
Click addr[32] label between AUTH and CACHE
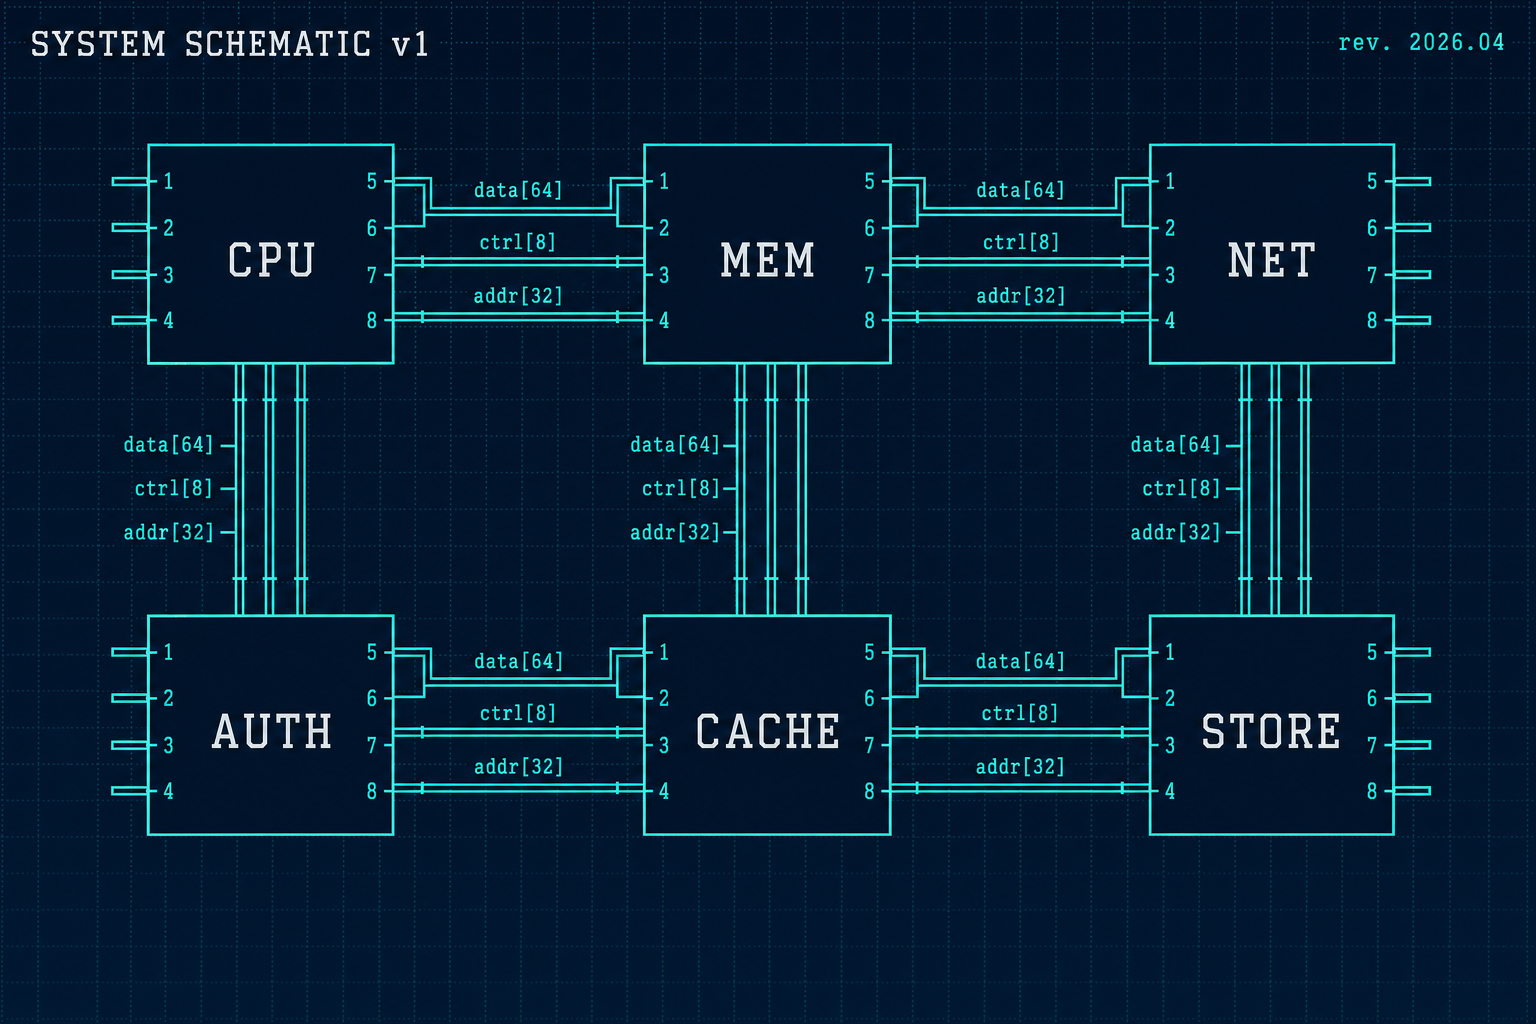click(518, 767)
